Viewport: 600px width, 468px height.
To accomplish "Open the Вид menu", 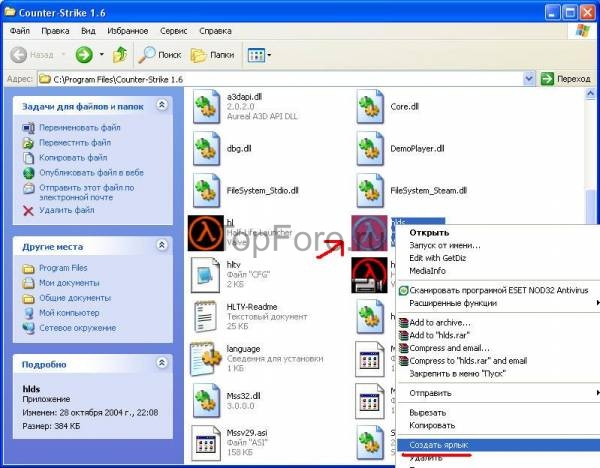I will [88, 31].
